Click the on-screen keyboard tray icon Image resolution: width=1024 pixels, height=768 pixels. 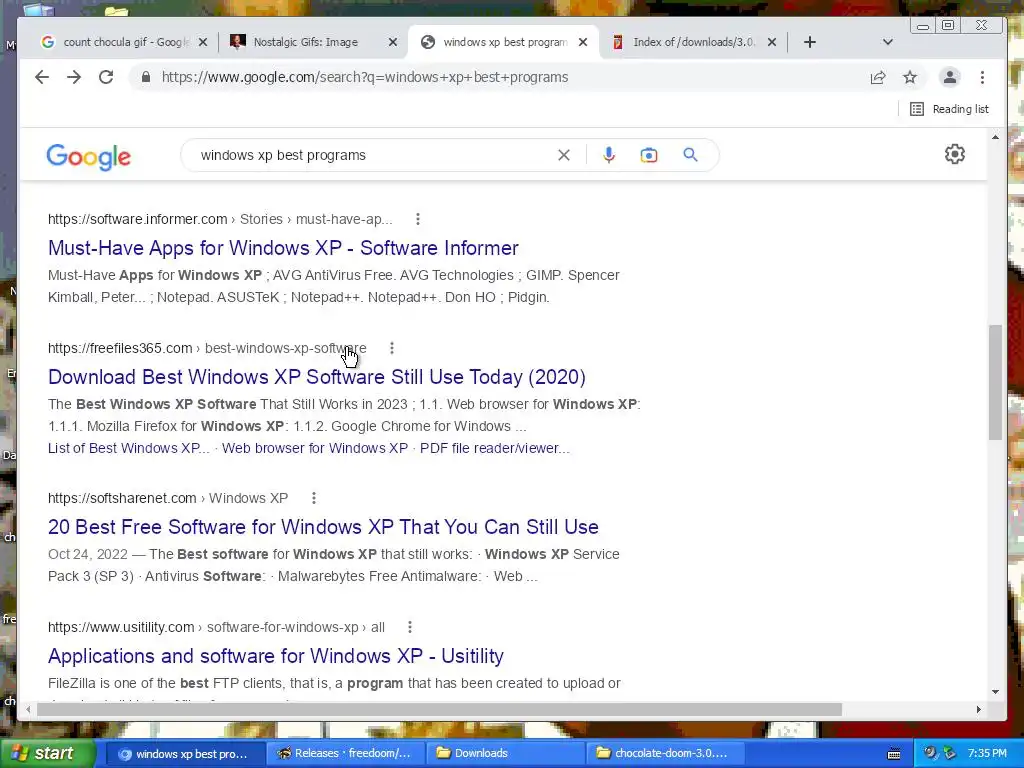tap(894, 754)
